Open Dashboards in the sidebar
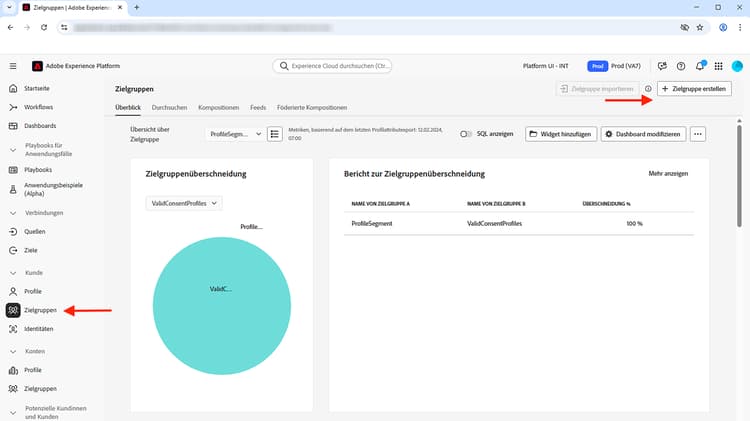 click(40, 126)
